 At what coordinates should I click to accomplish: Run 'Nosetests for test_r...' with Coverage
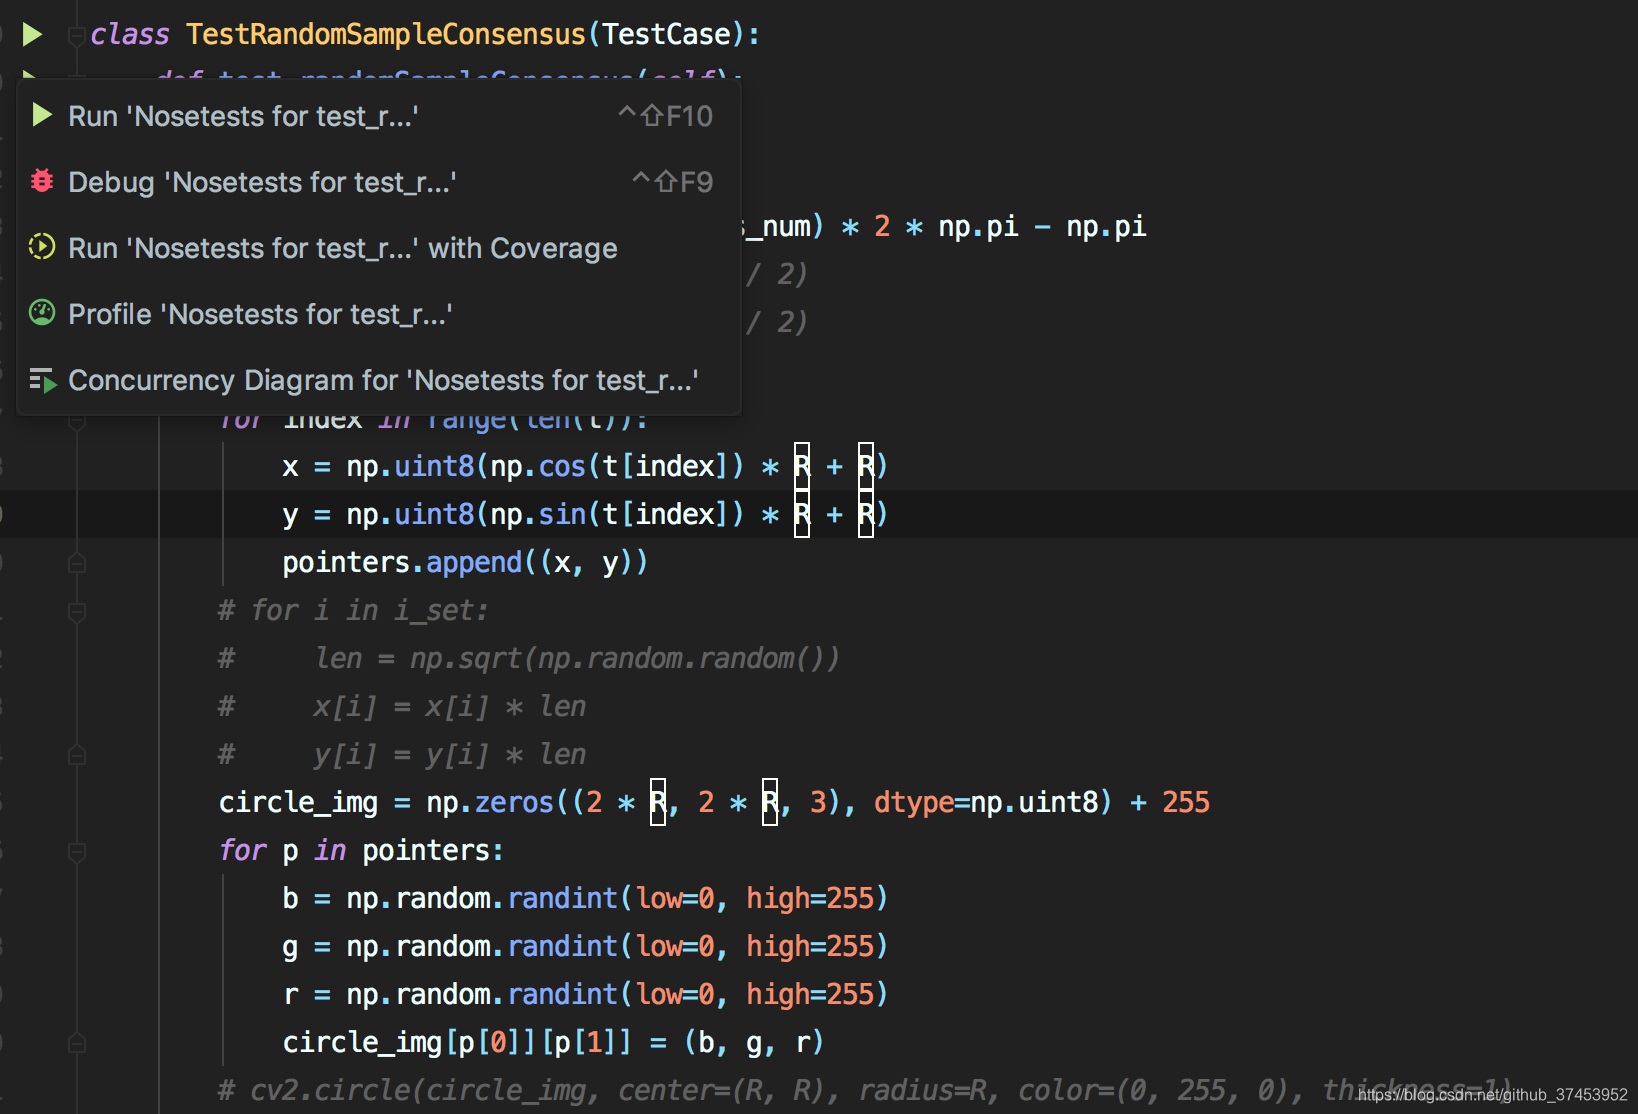tap(379, 248)
